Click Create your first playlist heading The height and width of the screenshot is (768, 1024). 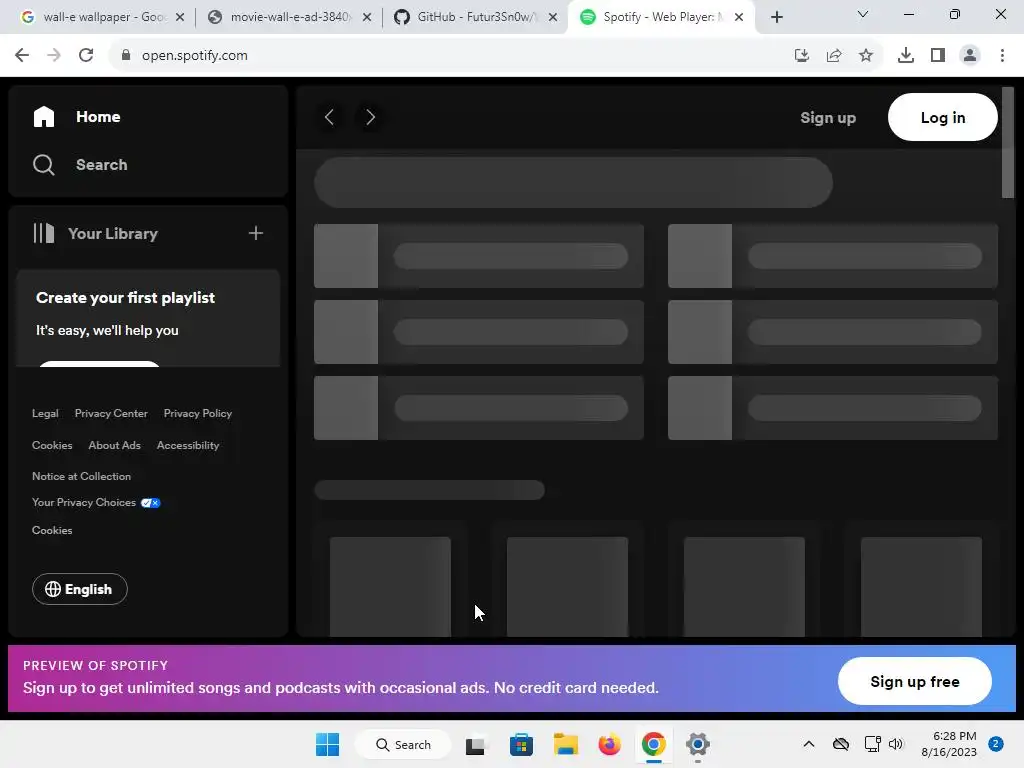coord(125,298)
